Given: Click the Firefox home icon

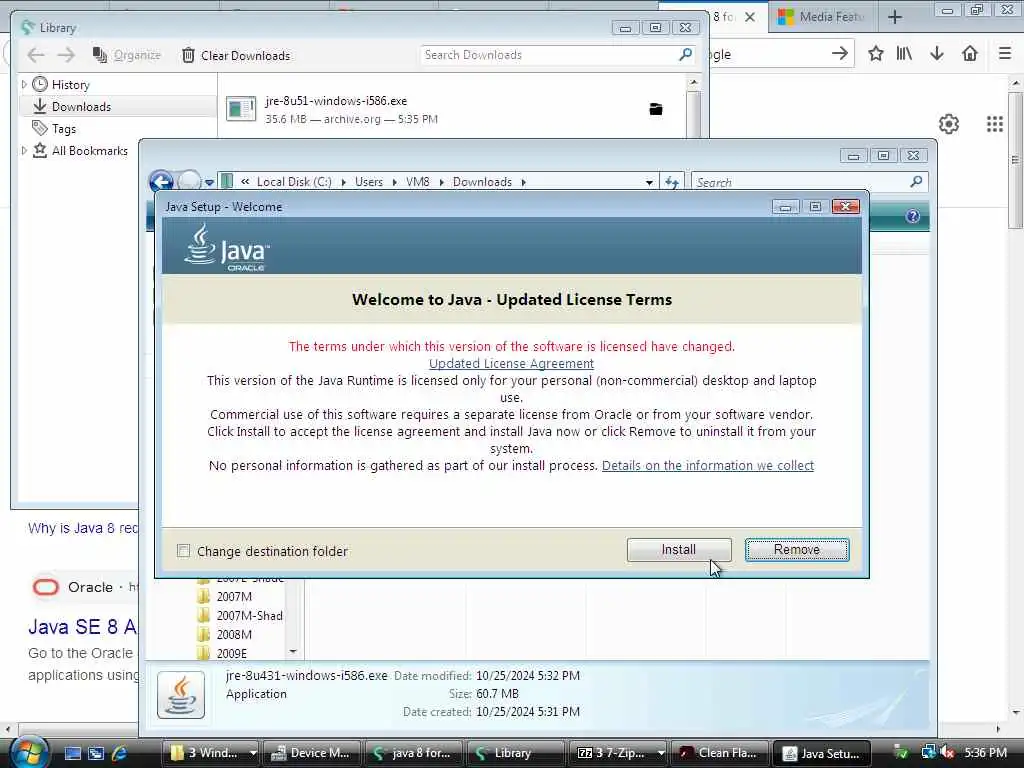Looking at the screenshot, I should [x=970, y=54].
